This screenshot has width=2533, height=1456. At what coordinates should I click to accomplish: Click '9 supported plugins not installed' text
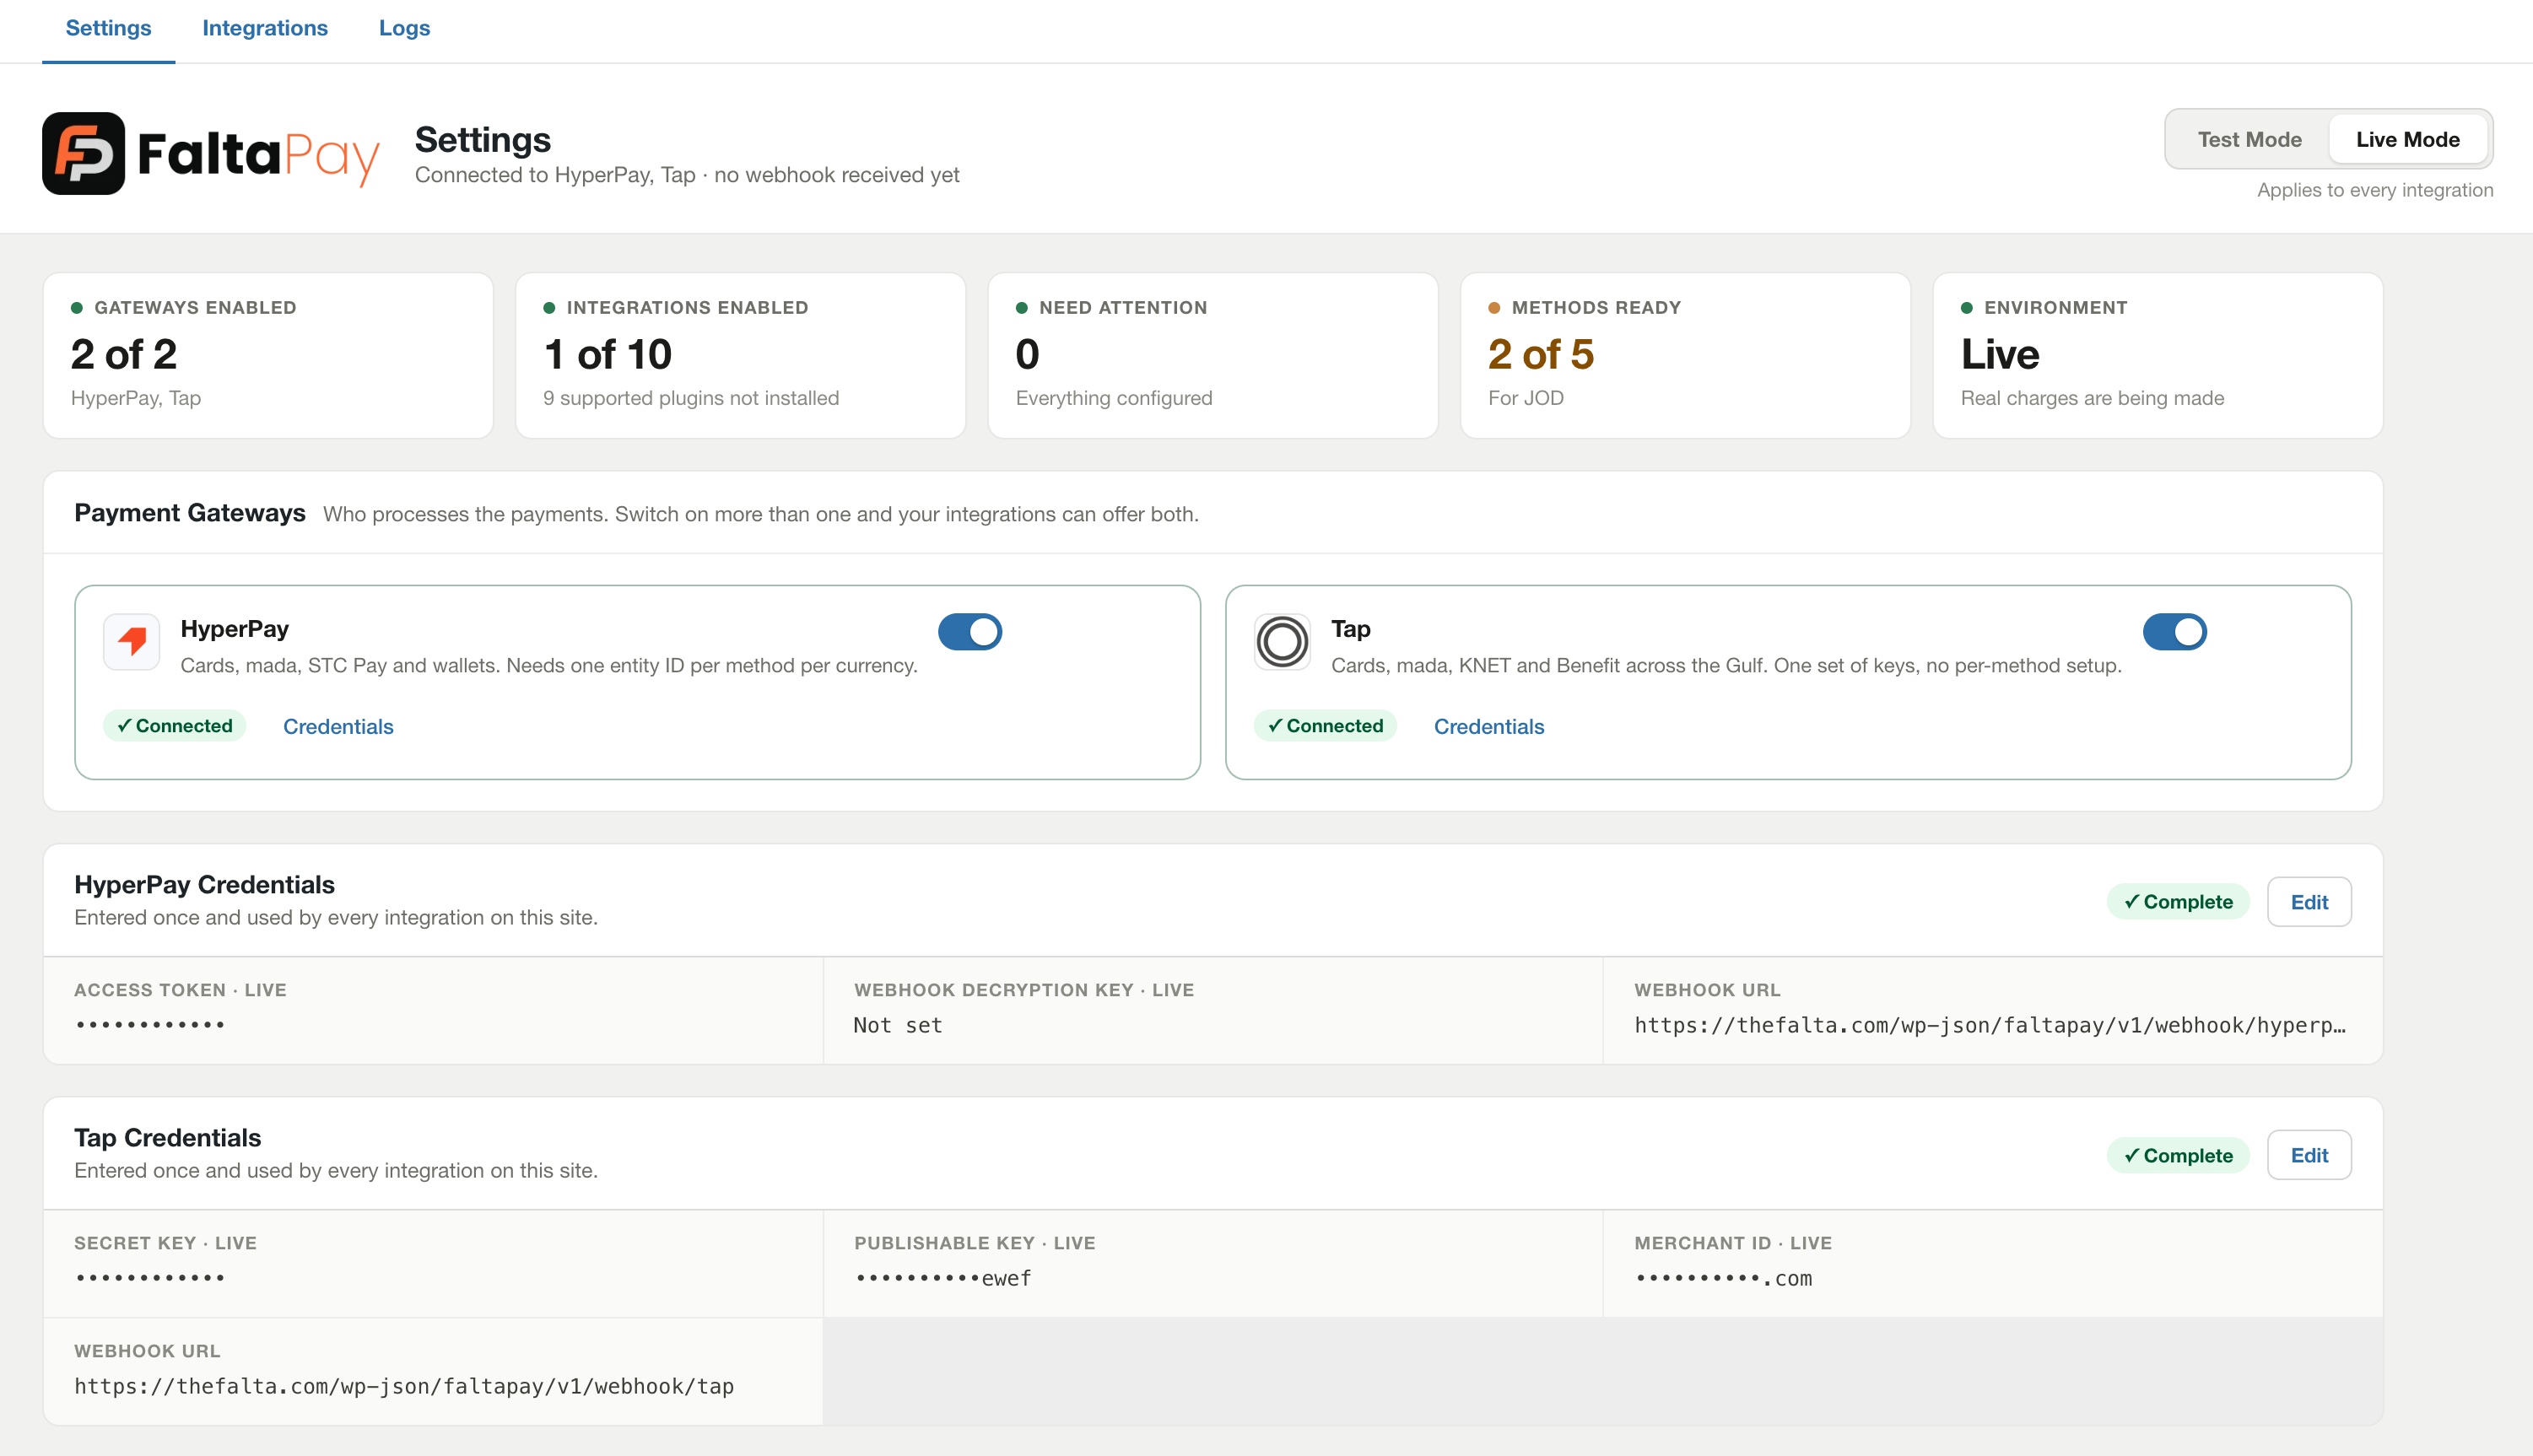coord(691,398)
